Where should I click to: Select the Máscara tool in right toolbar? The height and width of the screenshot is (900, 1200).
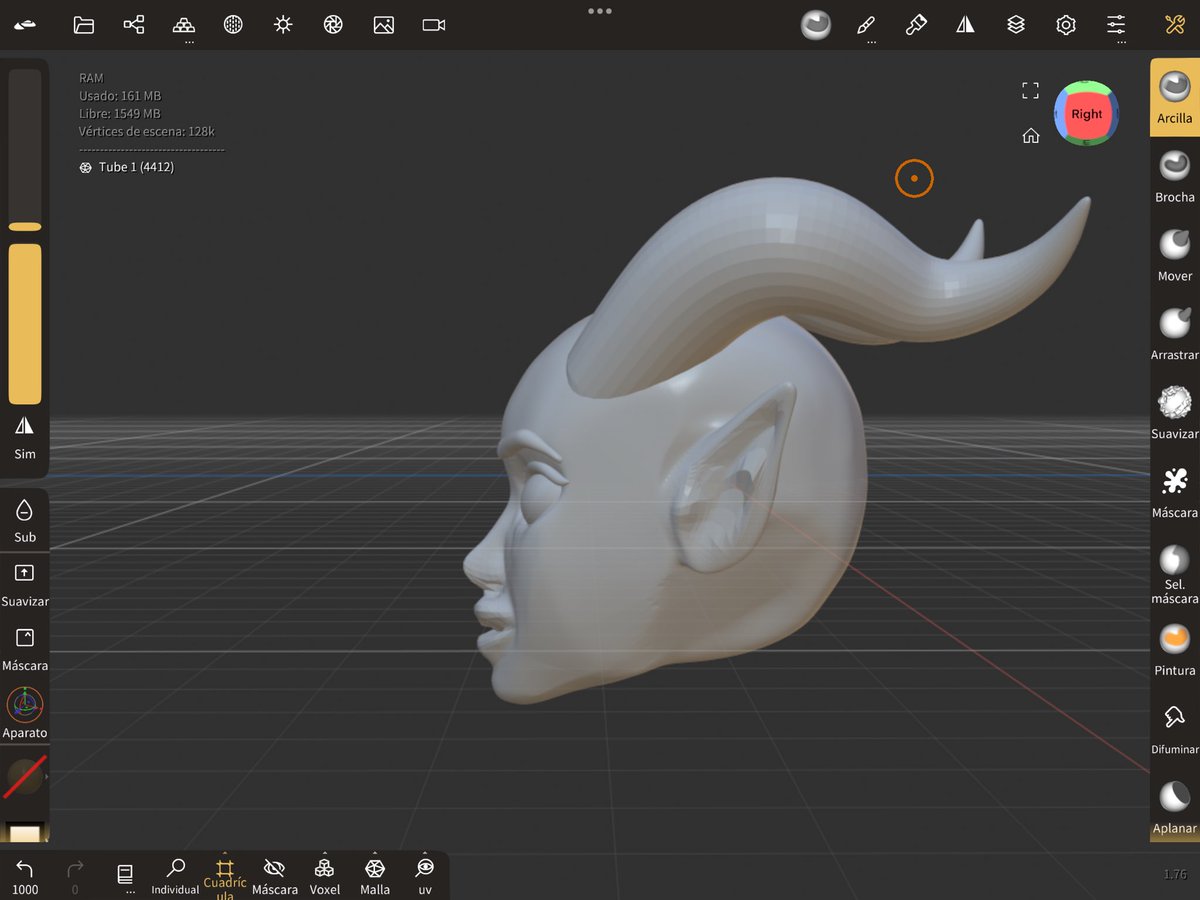pyautogui.click(x=1175, y=492)
